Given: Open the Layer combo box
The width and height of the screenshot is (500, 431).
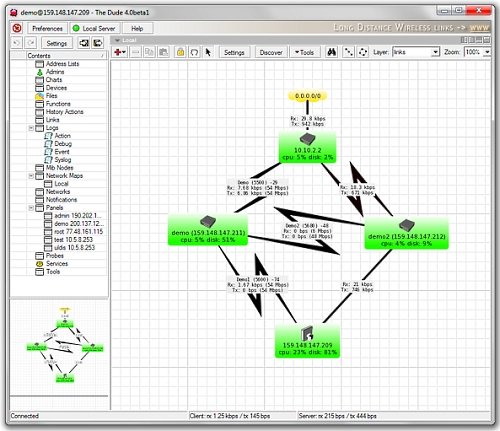Looking at the screenshot, I should click(416, 52).
